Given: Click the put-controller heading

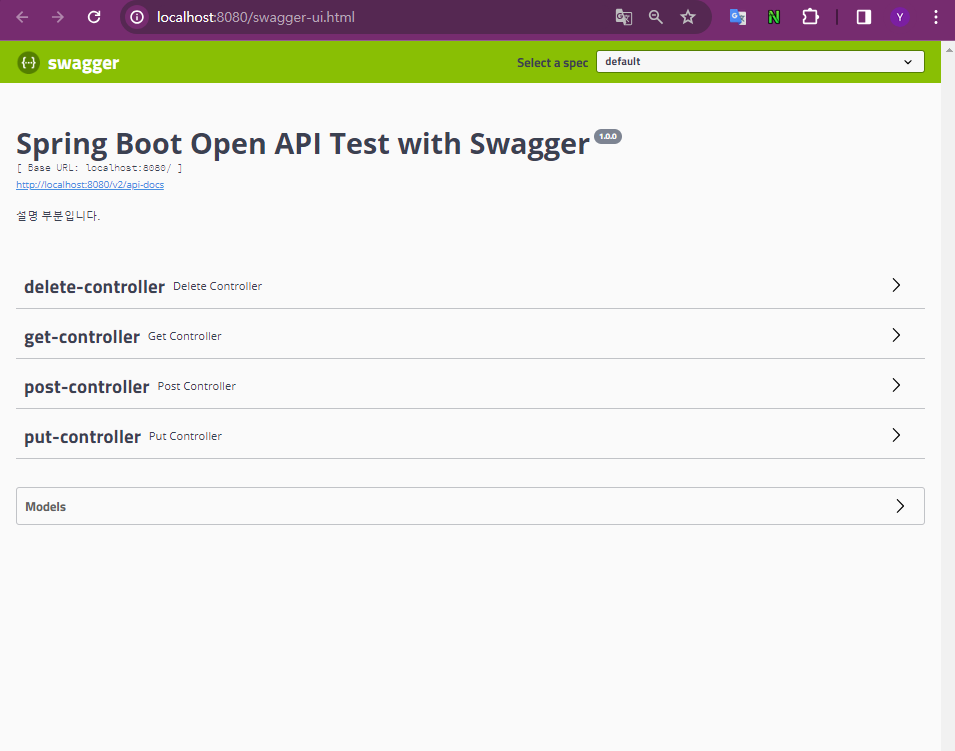Looking at the screenshot, I should point(82,437).
